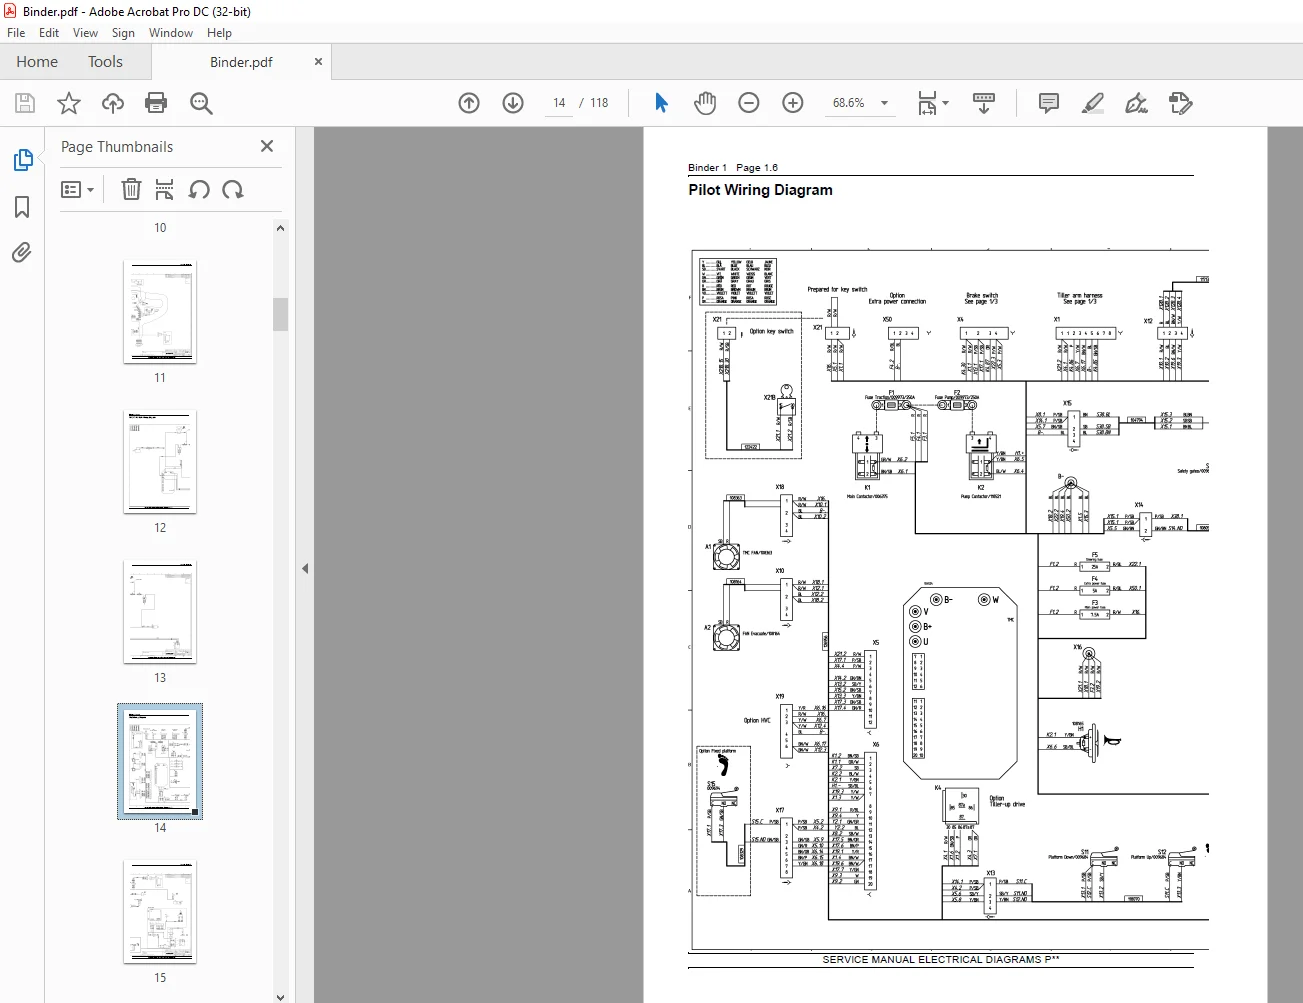Select the Binder.pdf document tab
Image resolution: width=1303 pixels, height=1003 pixels.
click(x=241, y=62)
